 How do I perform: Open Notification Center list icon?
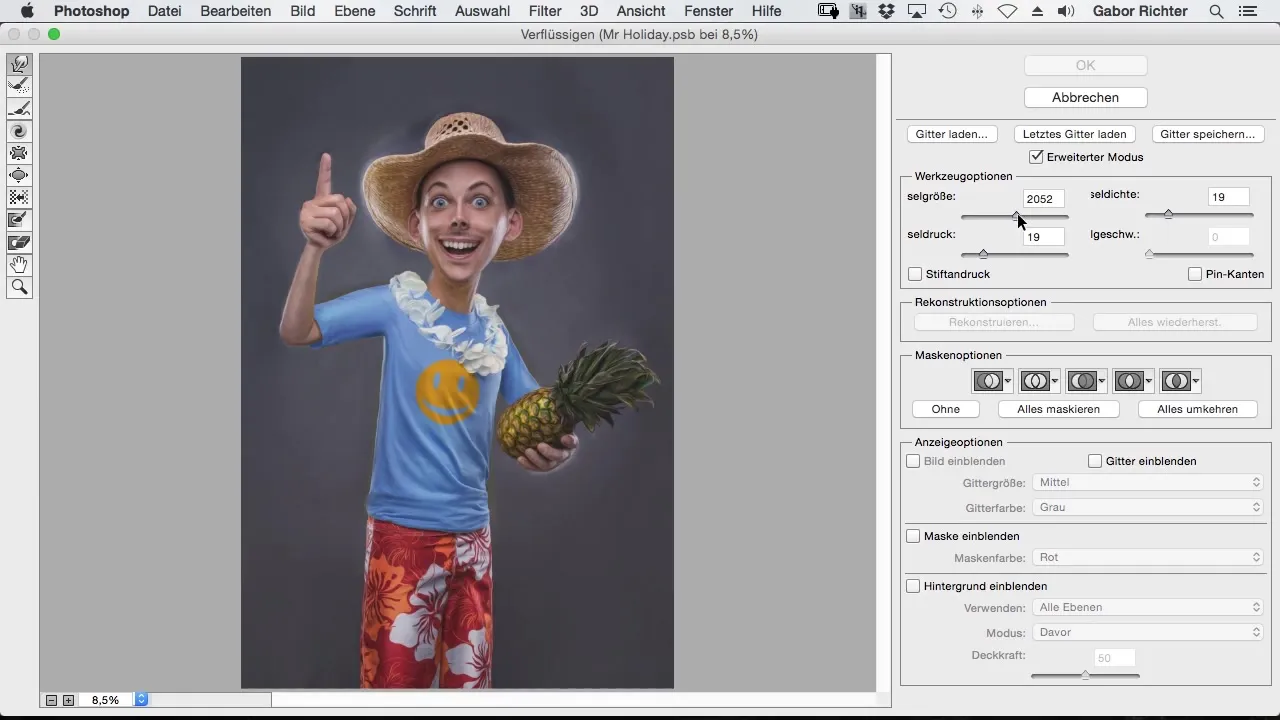pyautogui.click(x=1248, y=12)
